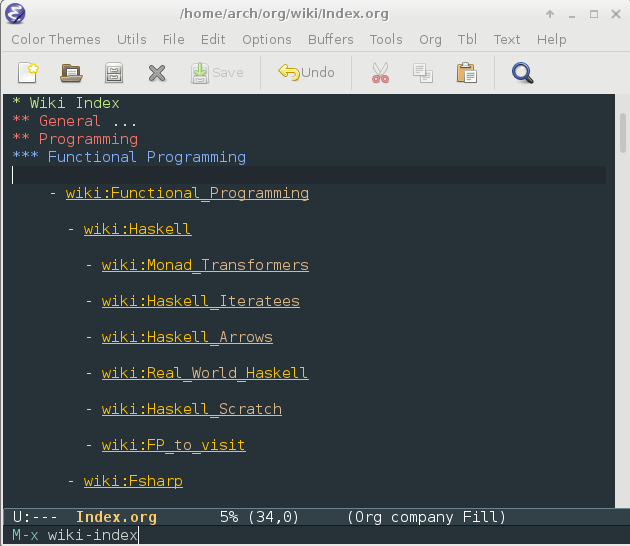
Task: Click the U:--- status in mode line
Action: point(35,517)
